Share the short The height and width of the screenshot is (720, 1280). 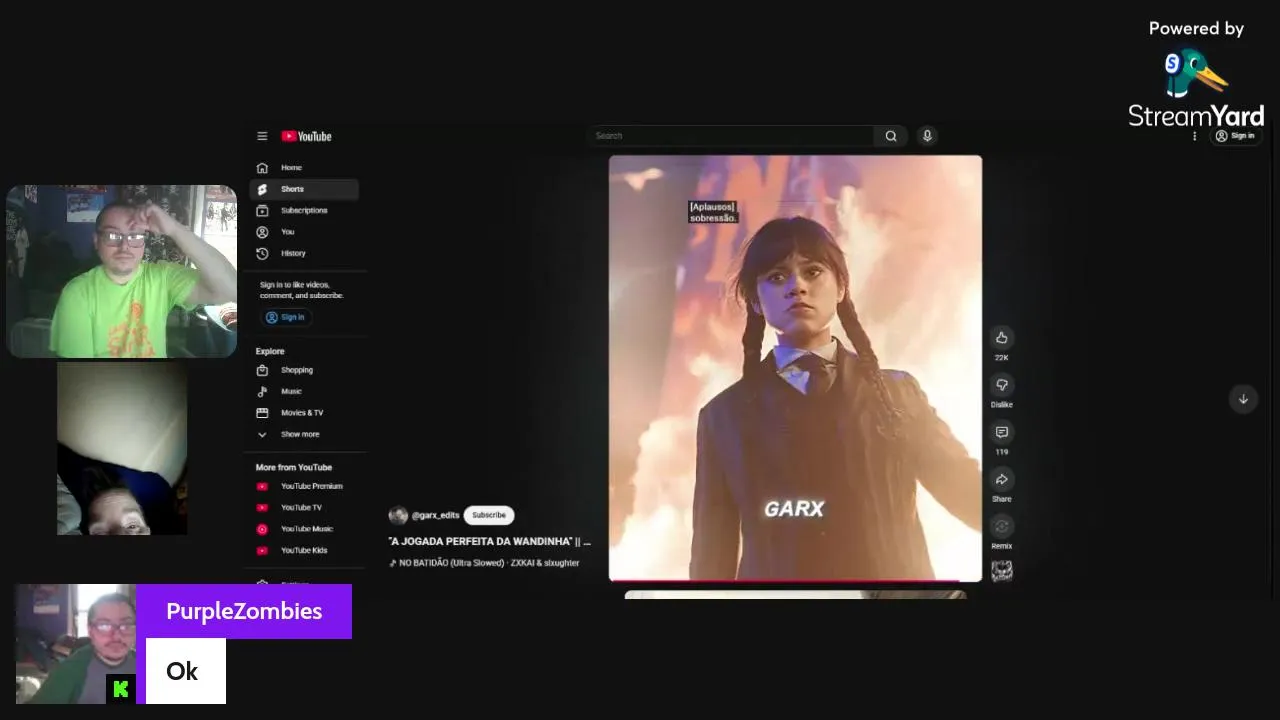tap(1001, 479)
